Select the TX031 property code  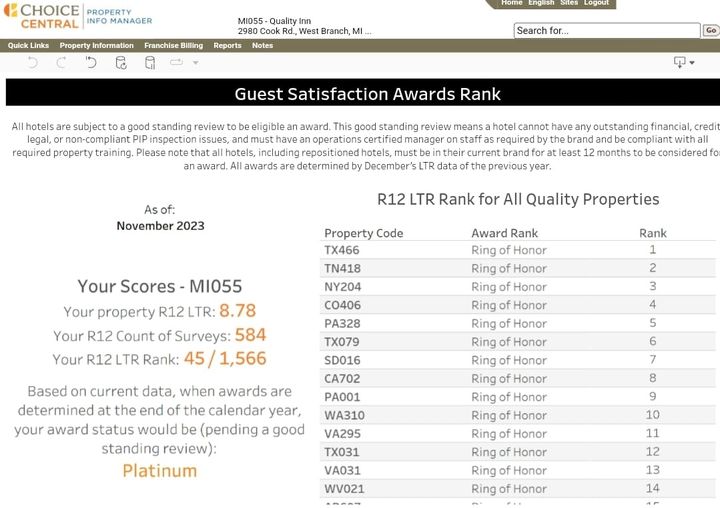click(x=342, y=452)
